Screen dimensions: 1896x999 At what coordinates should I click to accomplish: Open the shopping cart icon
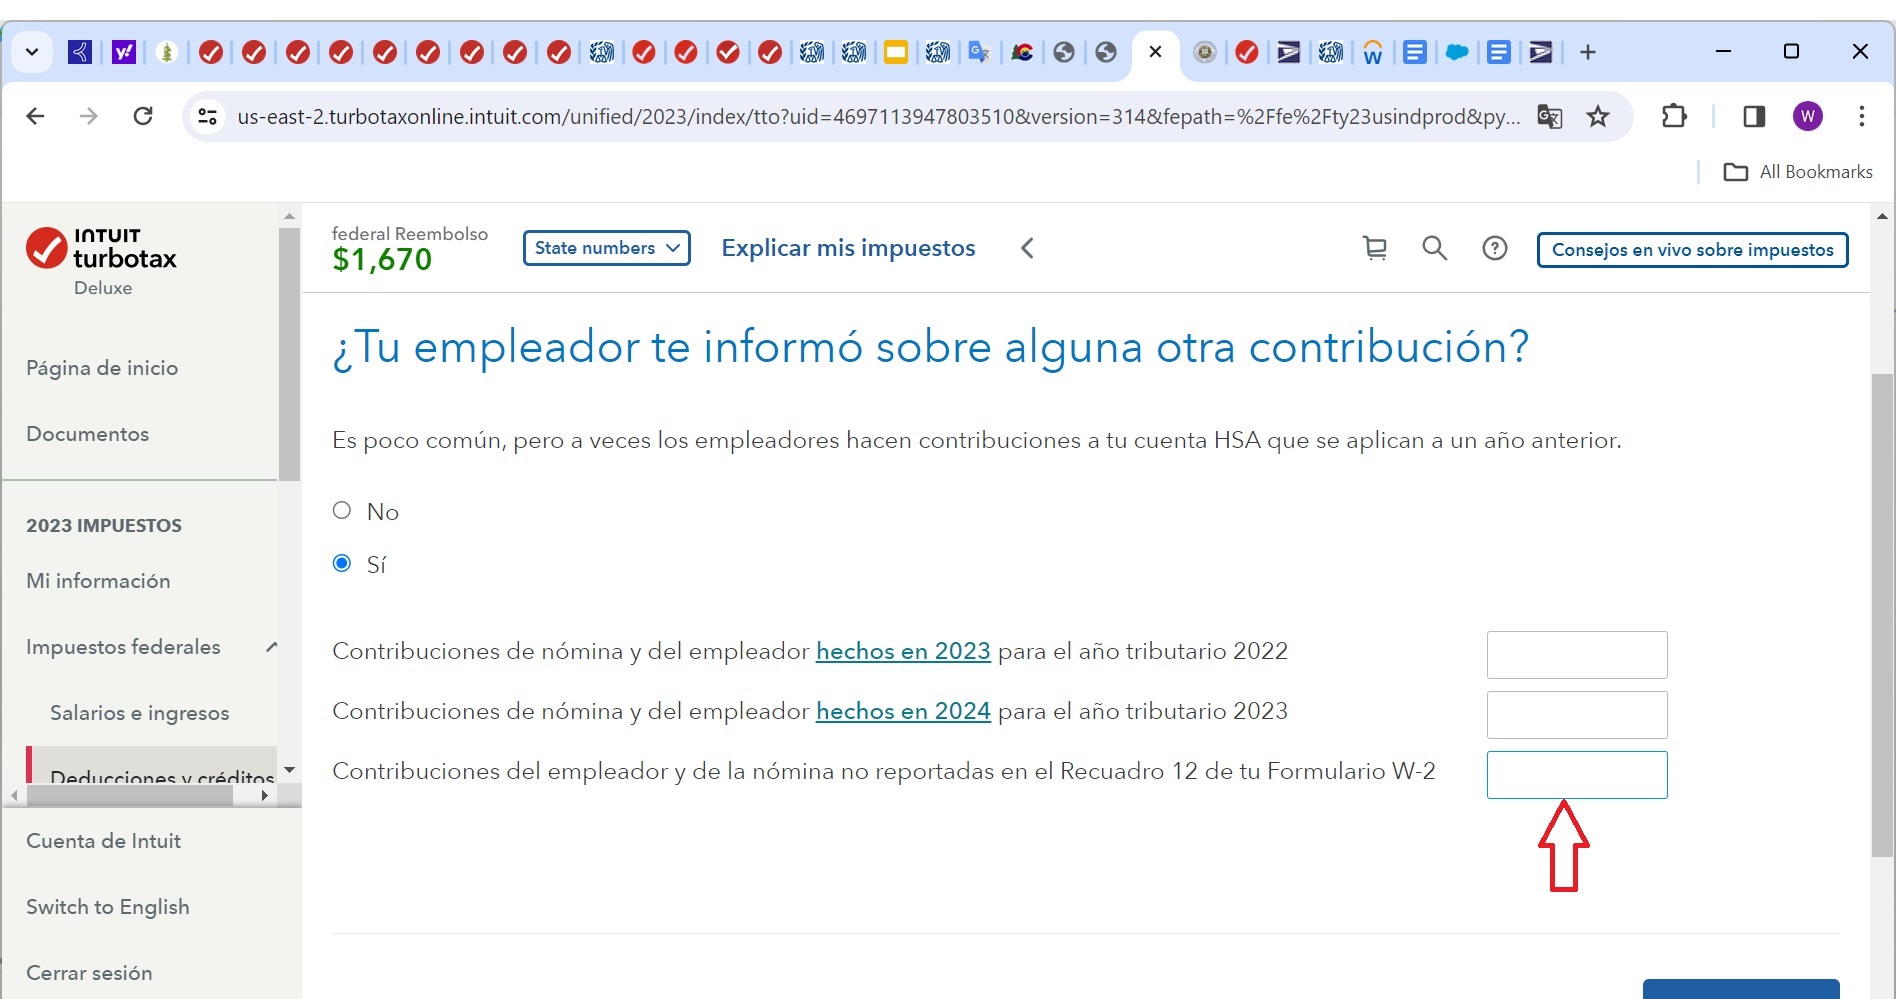point(1375,248)
